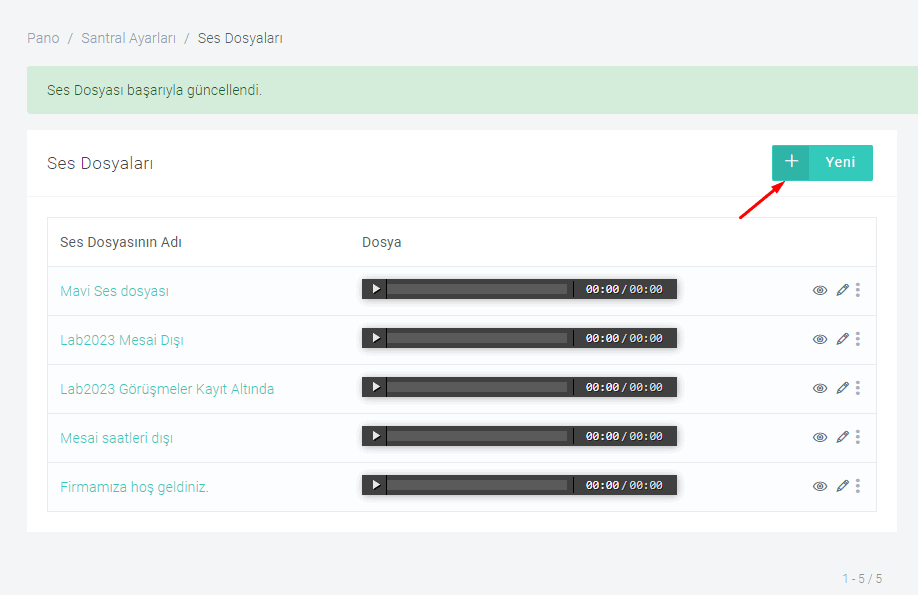The width and height of the screenshot is (918, 595).
Task: Open more options for Lab2023 Mesai Dışı
Action: 858,339
